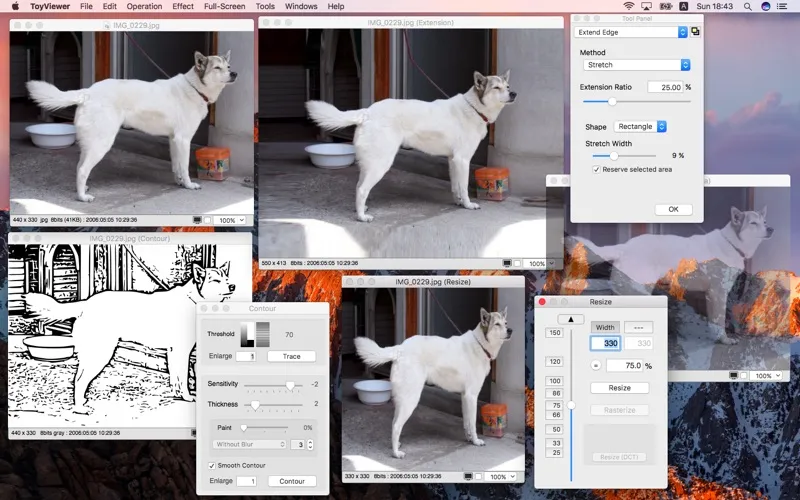Open the Tools menu
The image size is (800, 500).
click(x=265, y=6)
